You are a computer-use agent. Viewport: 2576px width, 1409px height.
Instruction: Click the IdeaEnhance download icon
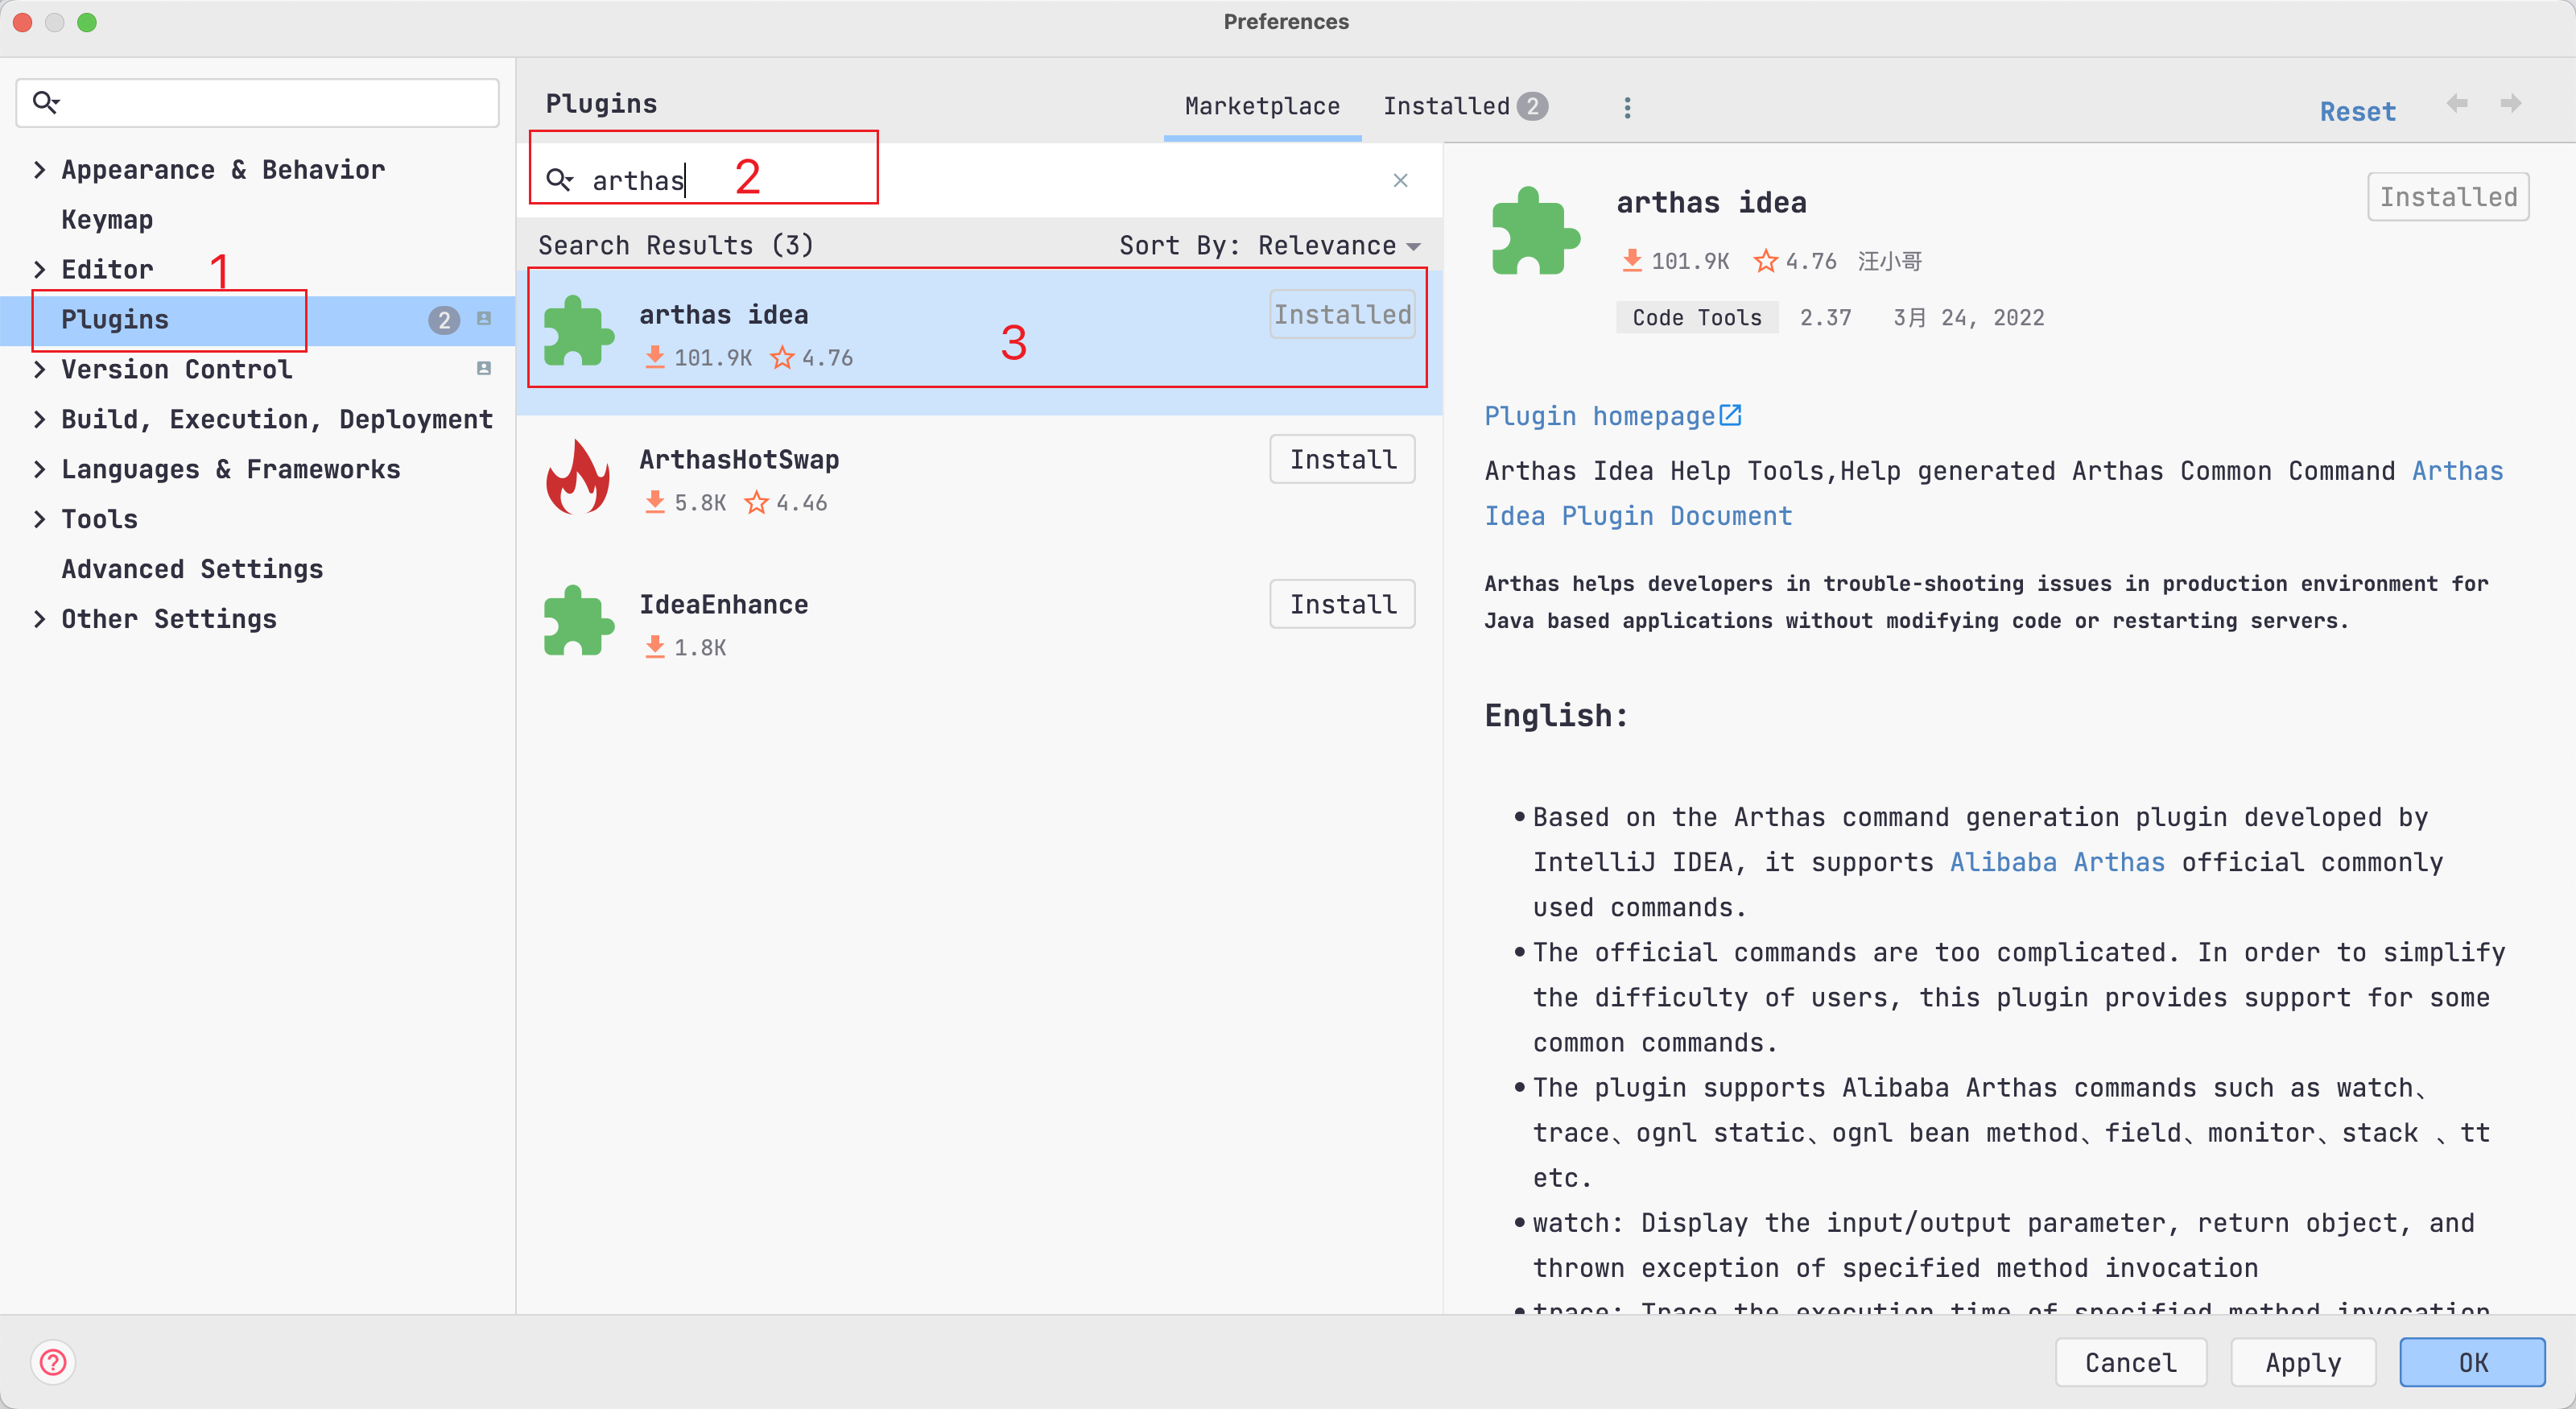655,647
